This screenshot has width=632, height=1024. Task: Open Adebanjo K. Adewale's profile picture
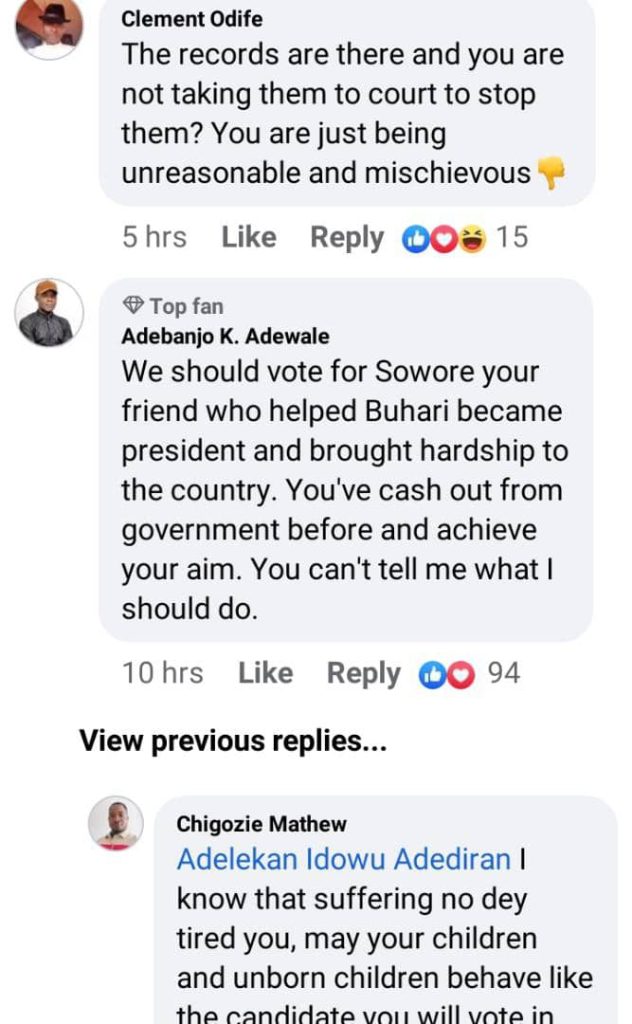[49, 312]
